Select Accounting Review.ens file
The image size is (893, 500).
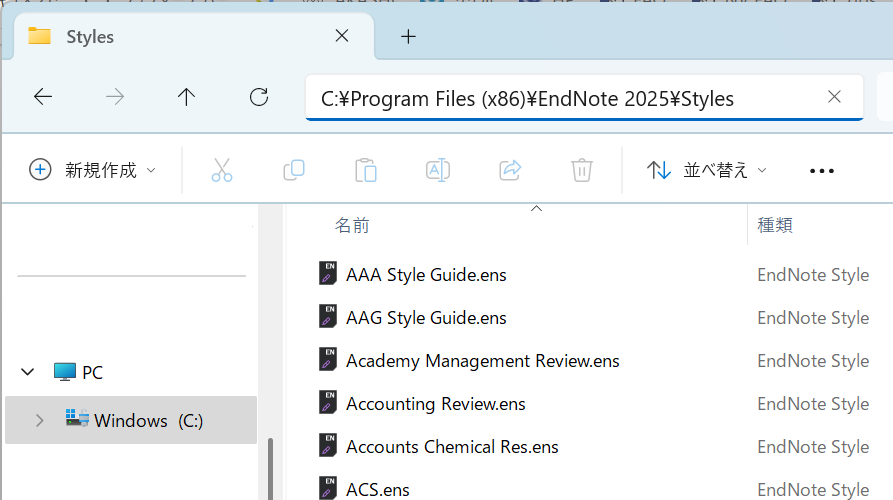point(436,404)
